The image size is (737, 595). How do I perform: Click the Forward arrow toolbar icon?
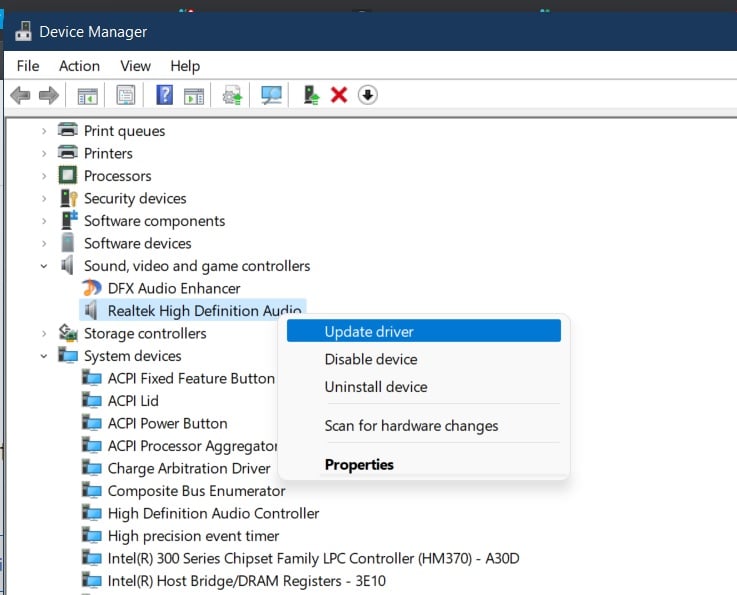coord(49,95)
